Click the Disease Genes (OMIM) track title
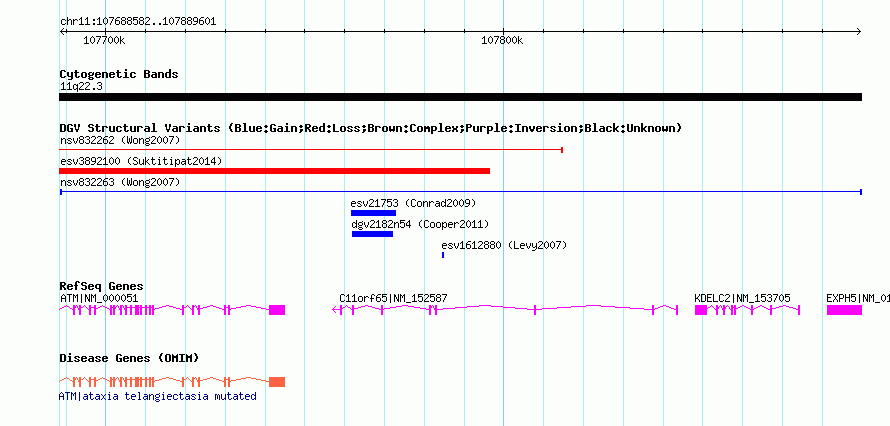The height and width of the screenshot is (426, 890). point(129,358)
